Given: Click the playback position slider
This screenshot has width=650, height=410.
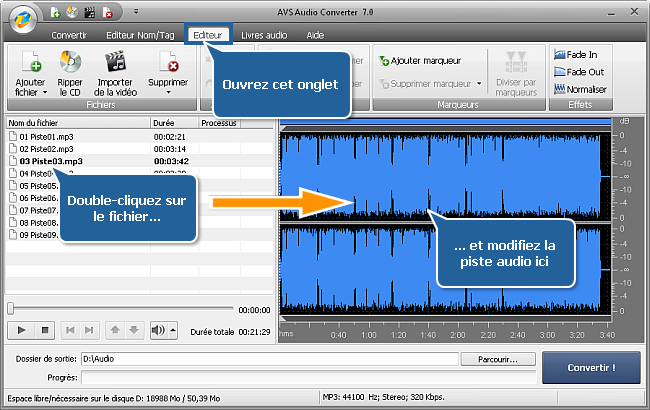Looking at the screenshot, I should (120, 309).
